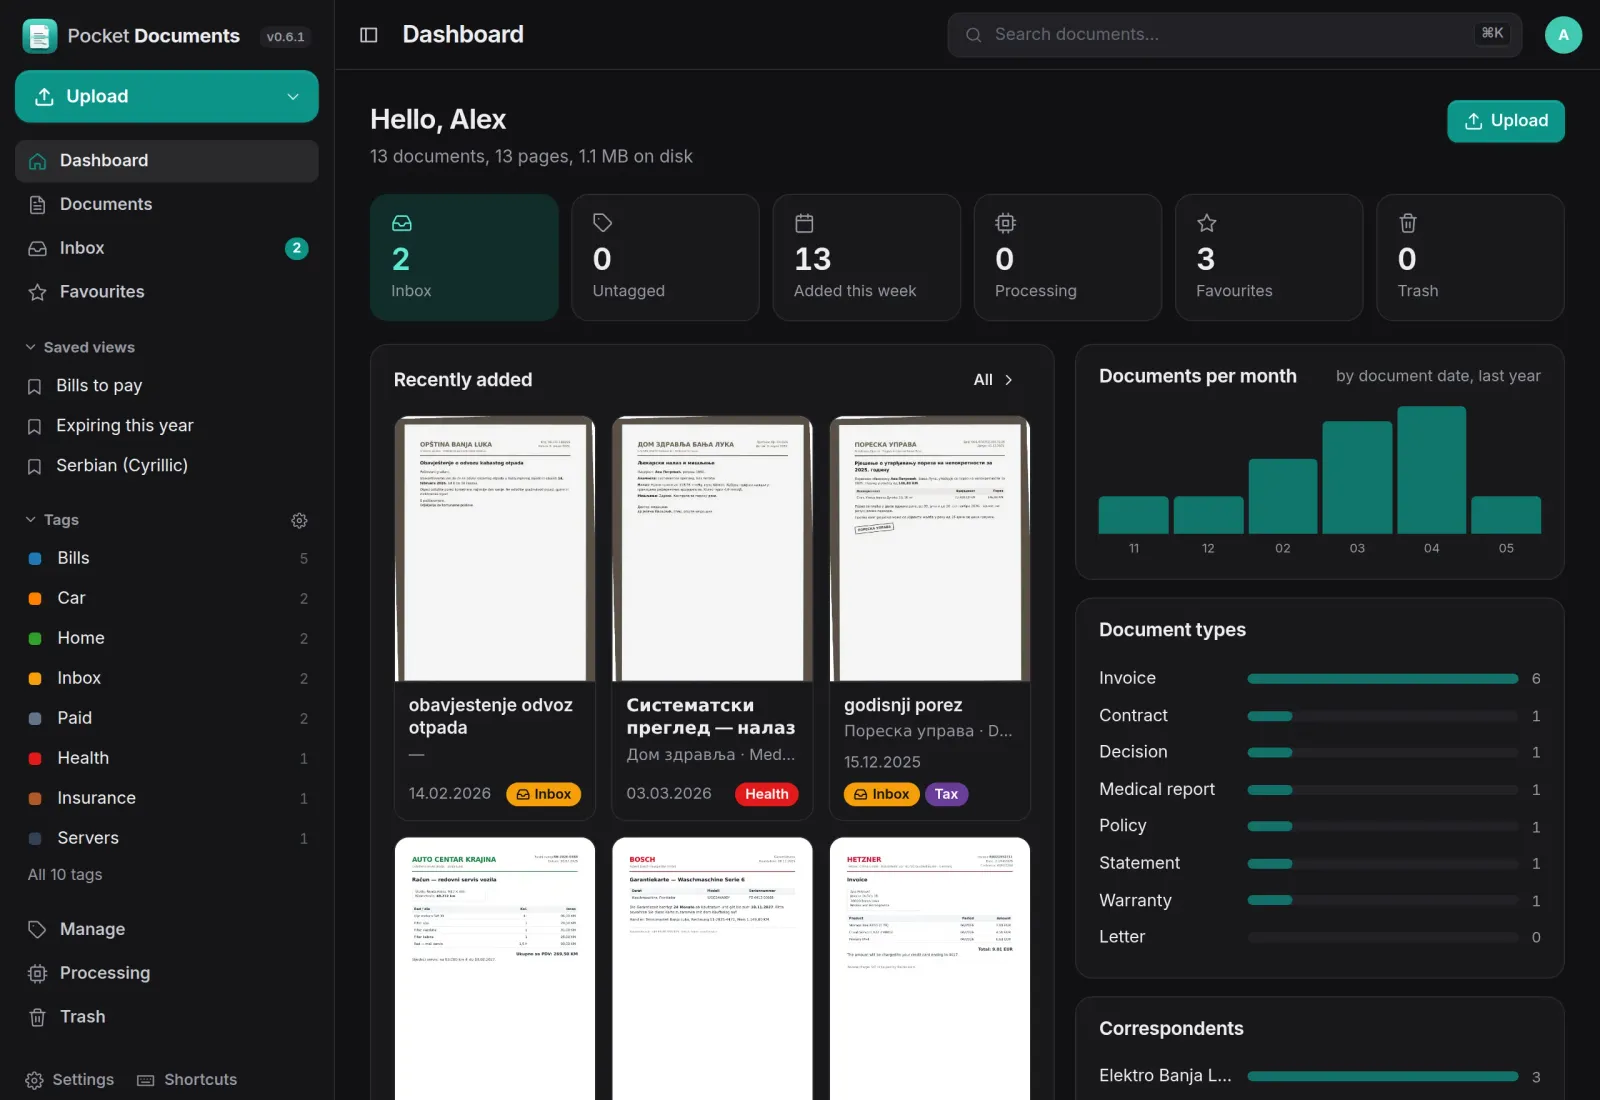The width and height of the screenshot is (1600, 1100).
Task: Open the Untagged stat card
Action: click(x=665, y=257)
